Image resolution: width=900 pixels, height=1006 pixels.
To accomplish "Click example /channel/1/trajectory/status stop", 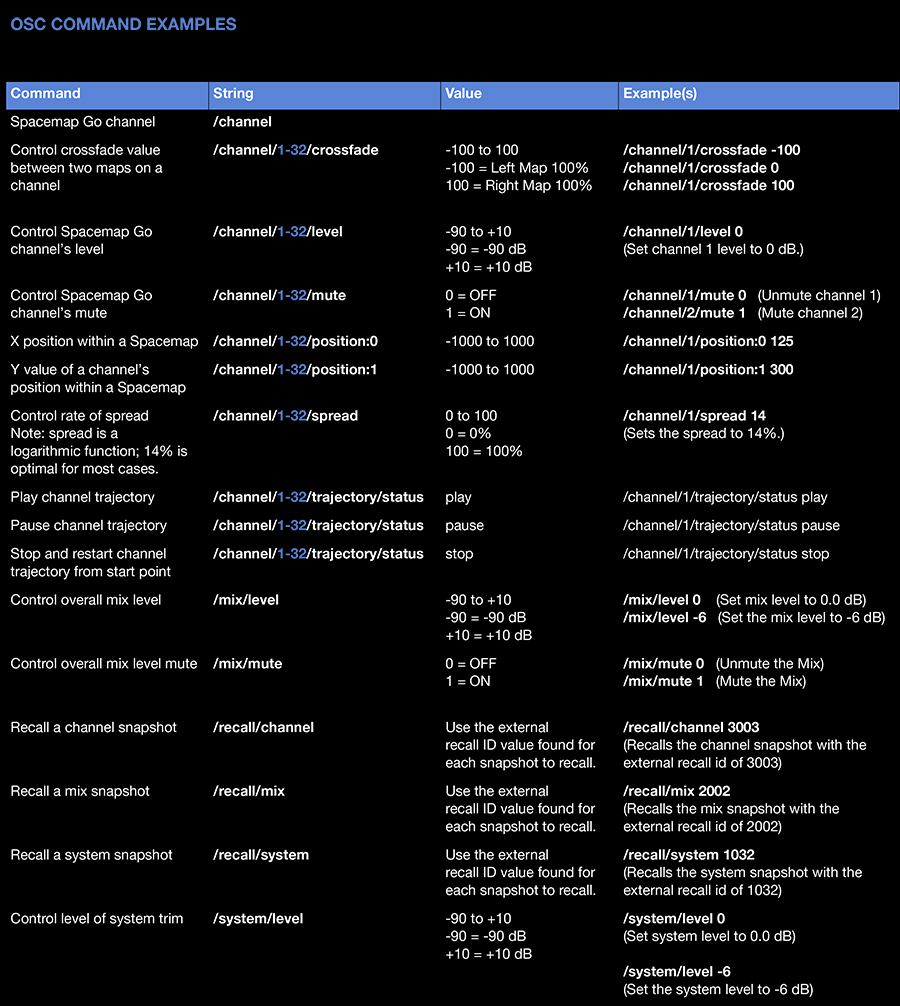I will tap(726, 554).
